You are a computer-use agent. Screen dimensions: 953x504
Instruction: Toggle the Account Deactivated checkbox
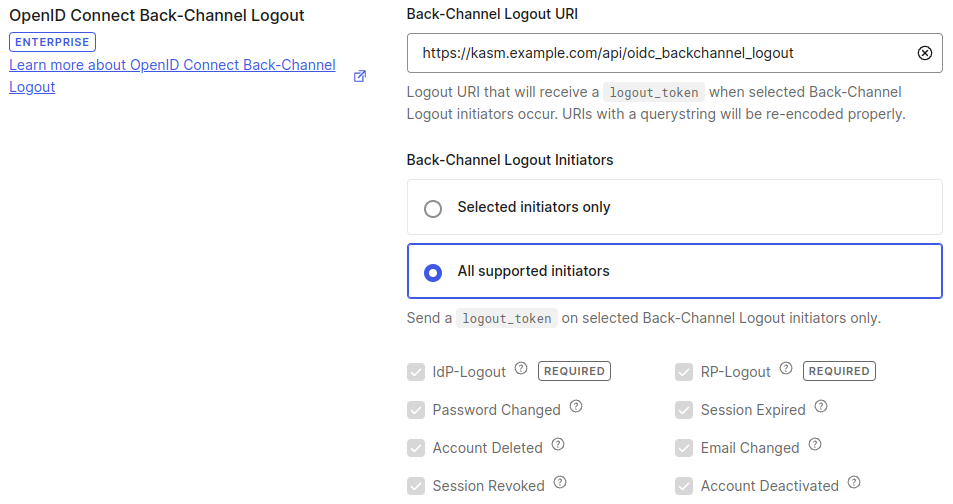tap(684, 486)
